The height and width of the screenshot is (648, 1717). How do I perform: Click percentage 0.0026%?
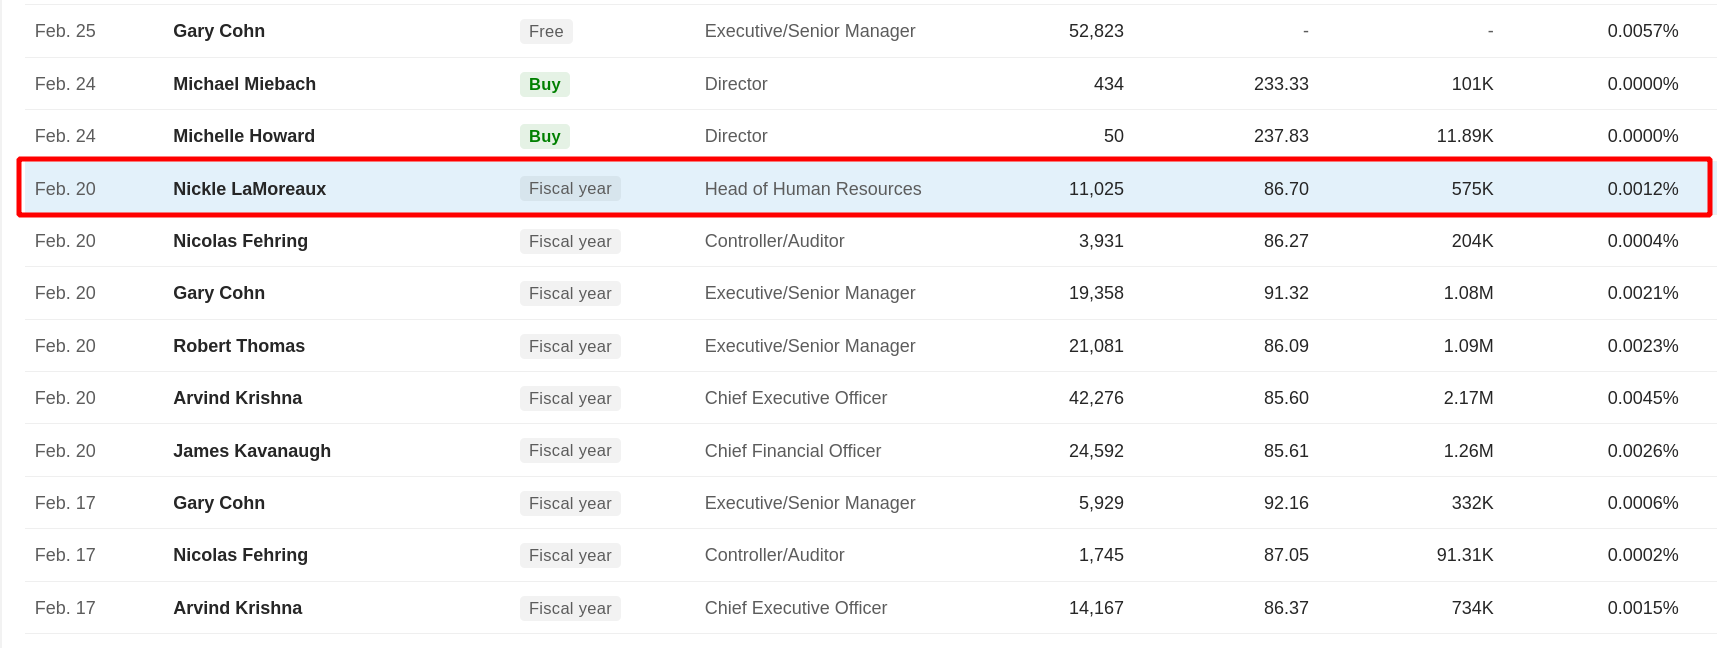(x=1643, y=451)
